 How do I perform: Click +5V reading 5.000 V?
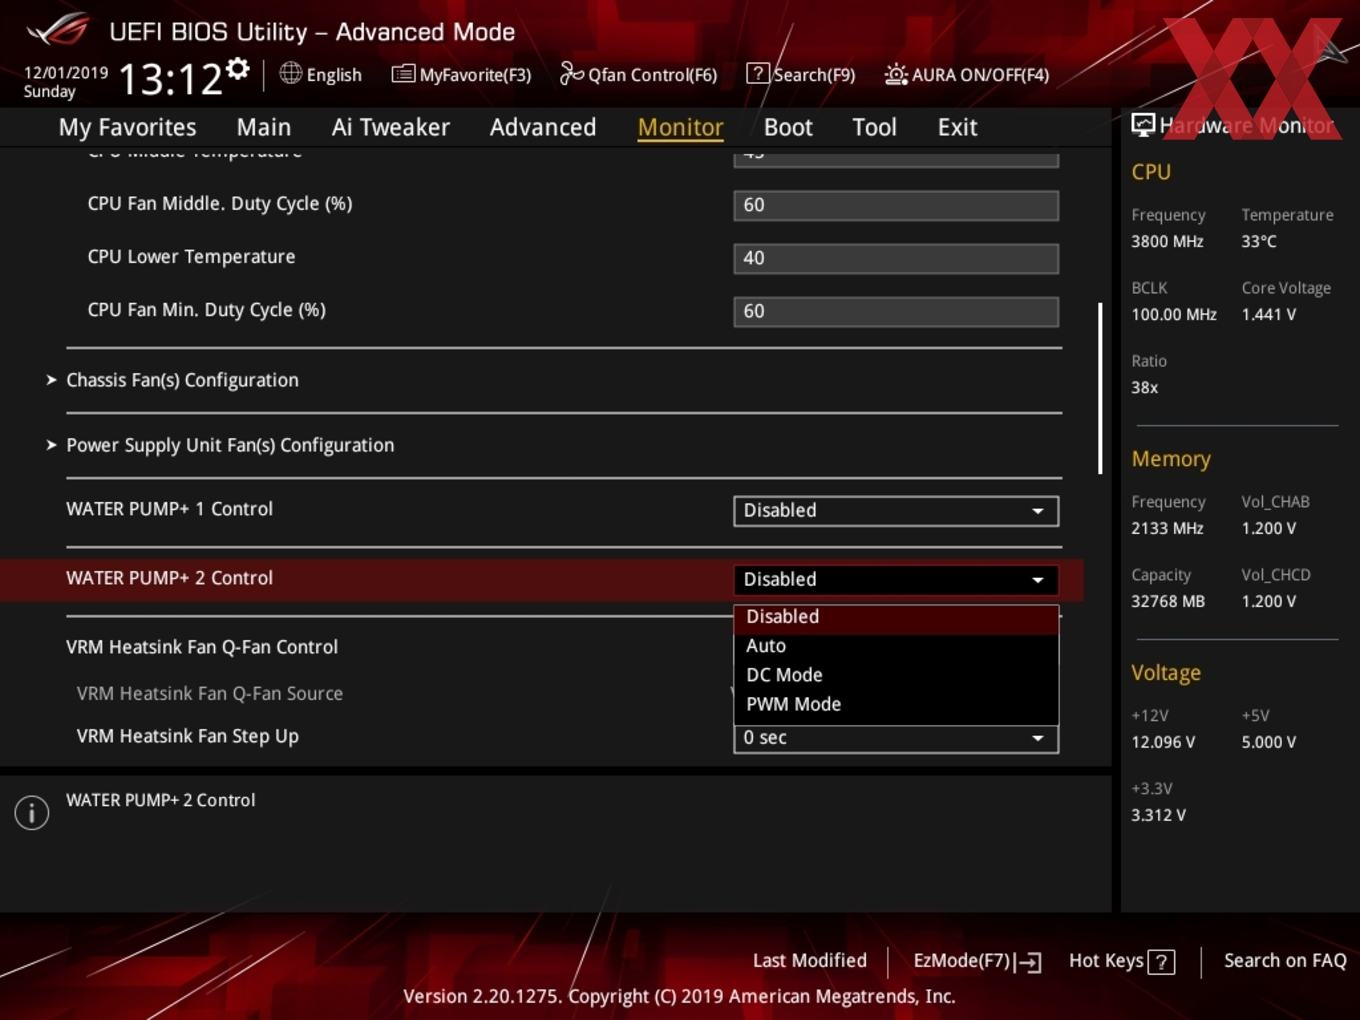tap(1269, 742)
